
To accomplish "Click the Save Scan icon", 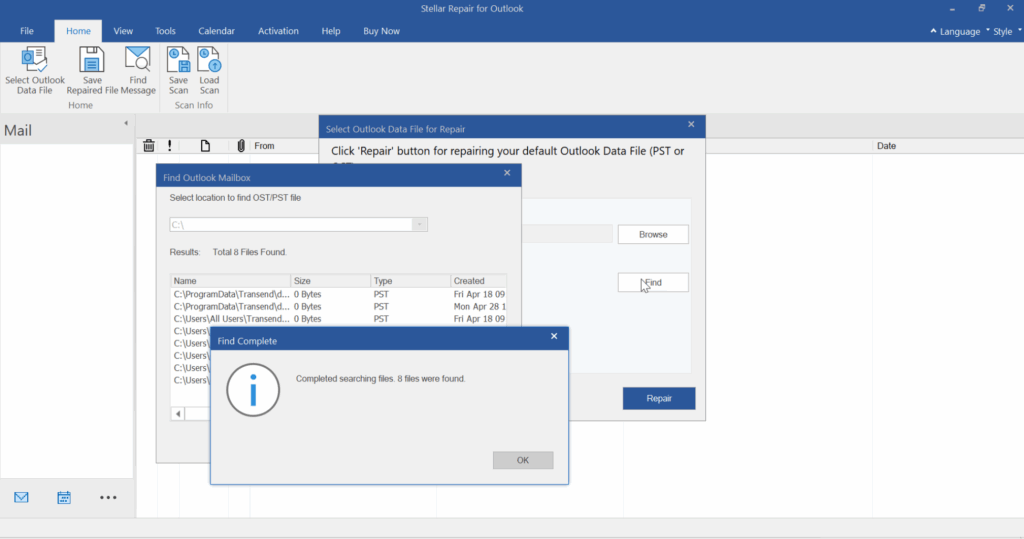I will (178, 60).
